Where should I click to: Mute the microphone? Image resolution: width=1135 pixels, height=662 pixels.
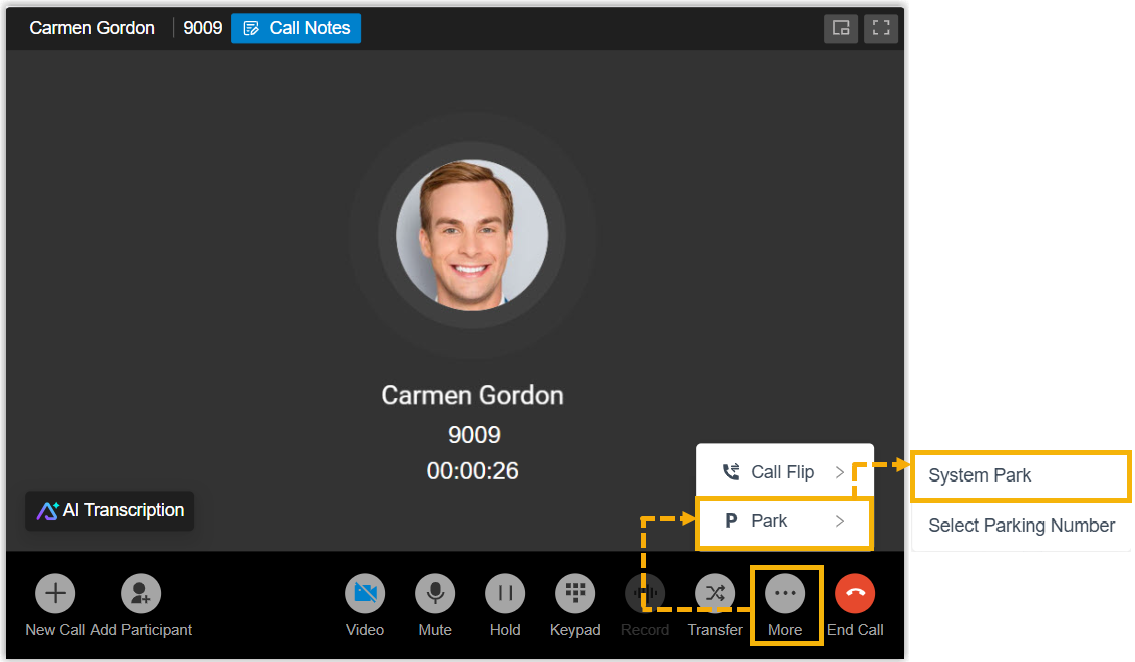click(435, 594)
